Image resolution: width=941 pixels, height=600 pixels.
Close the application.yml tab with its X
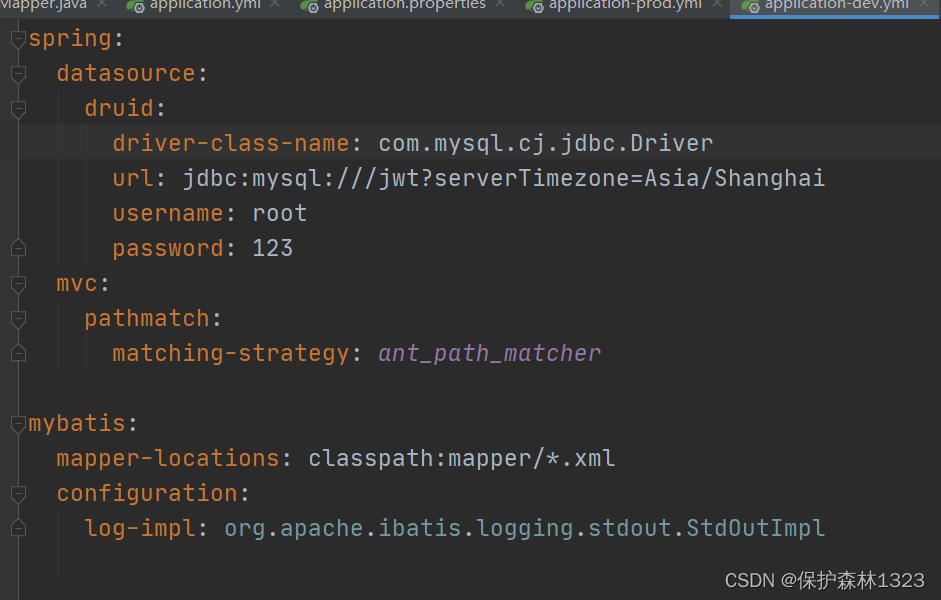click(x=275, y=6)
